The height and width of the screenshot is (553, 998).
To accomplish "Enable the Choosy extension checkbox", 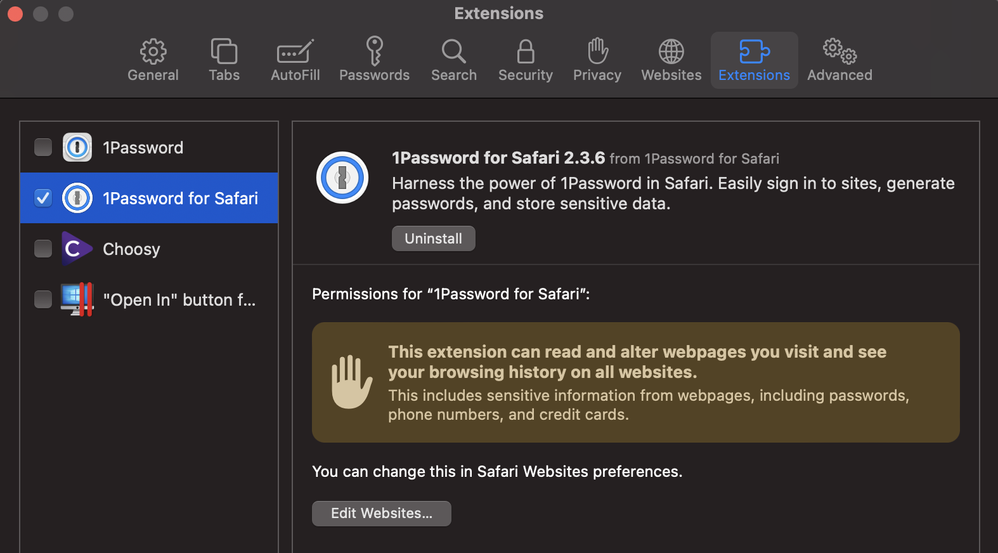I will click(43, 248).
